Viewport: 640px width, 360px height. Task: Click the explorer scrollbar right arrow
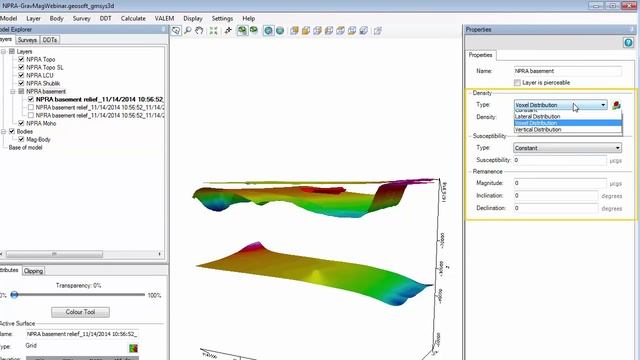160,254
